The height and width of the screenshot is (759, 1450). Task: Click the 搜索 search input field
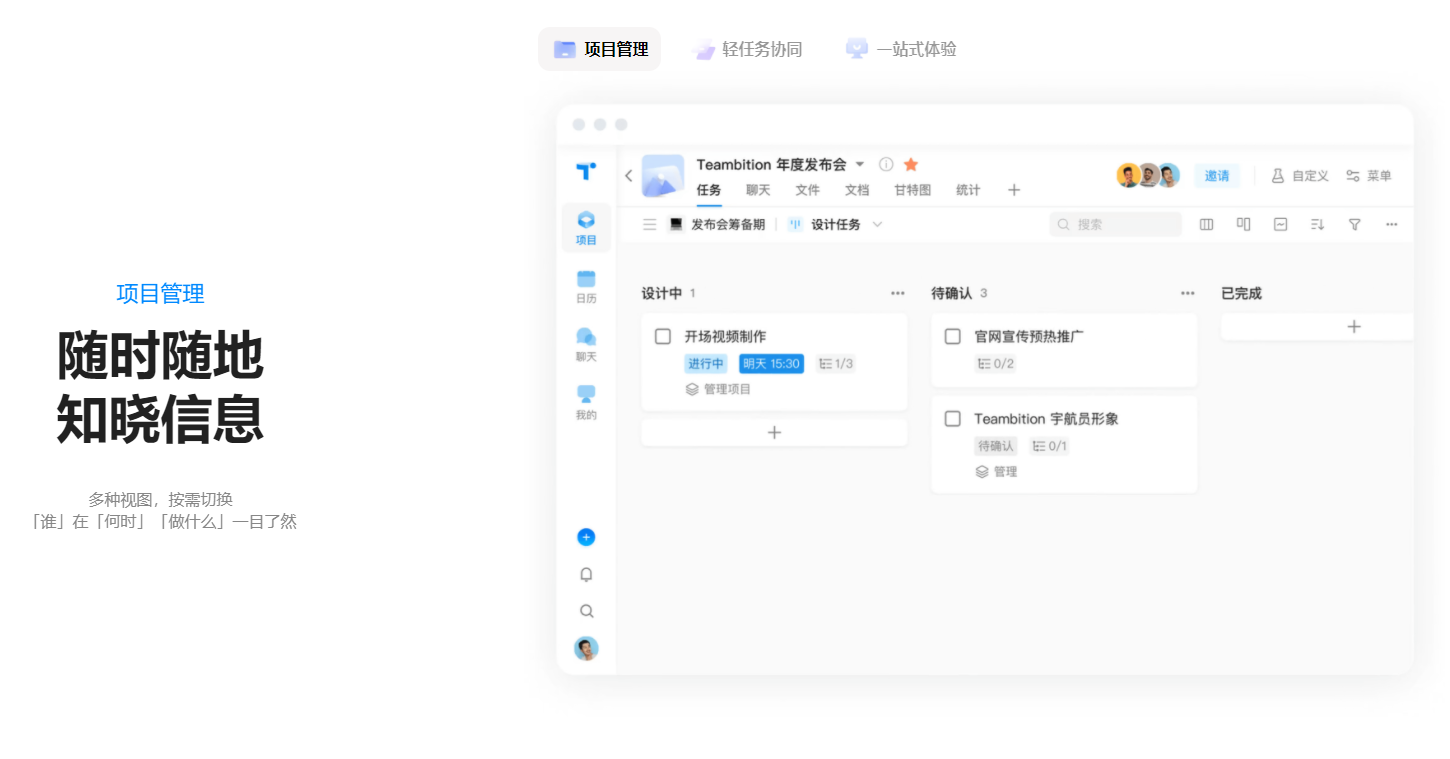[1115, 225]
